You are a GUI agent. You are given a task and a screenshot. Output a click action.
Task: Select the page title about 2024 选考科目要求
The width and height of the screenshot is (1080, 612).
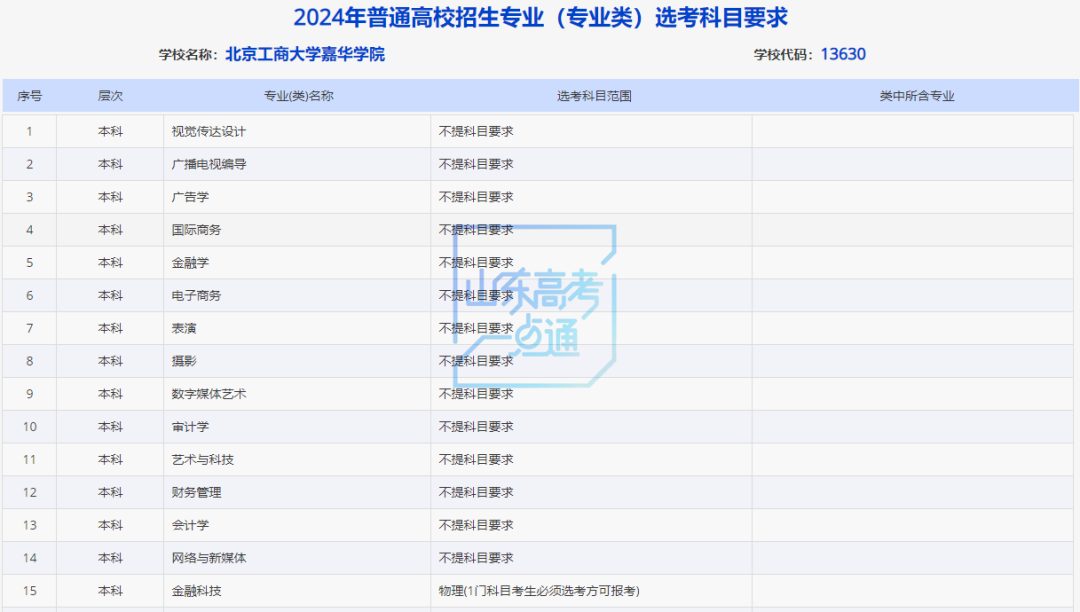click(540, 16)
